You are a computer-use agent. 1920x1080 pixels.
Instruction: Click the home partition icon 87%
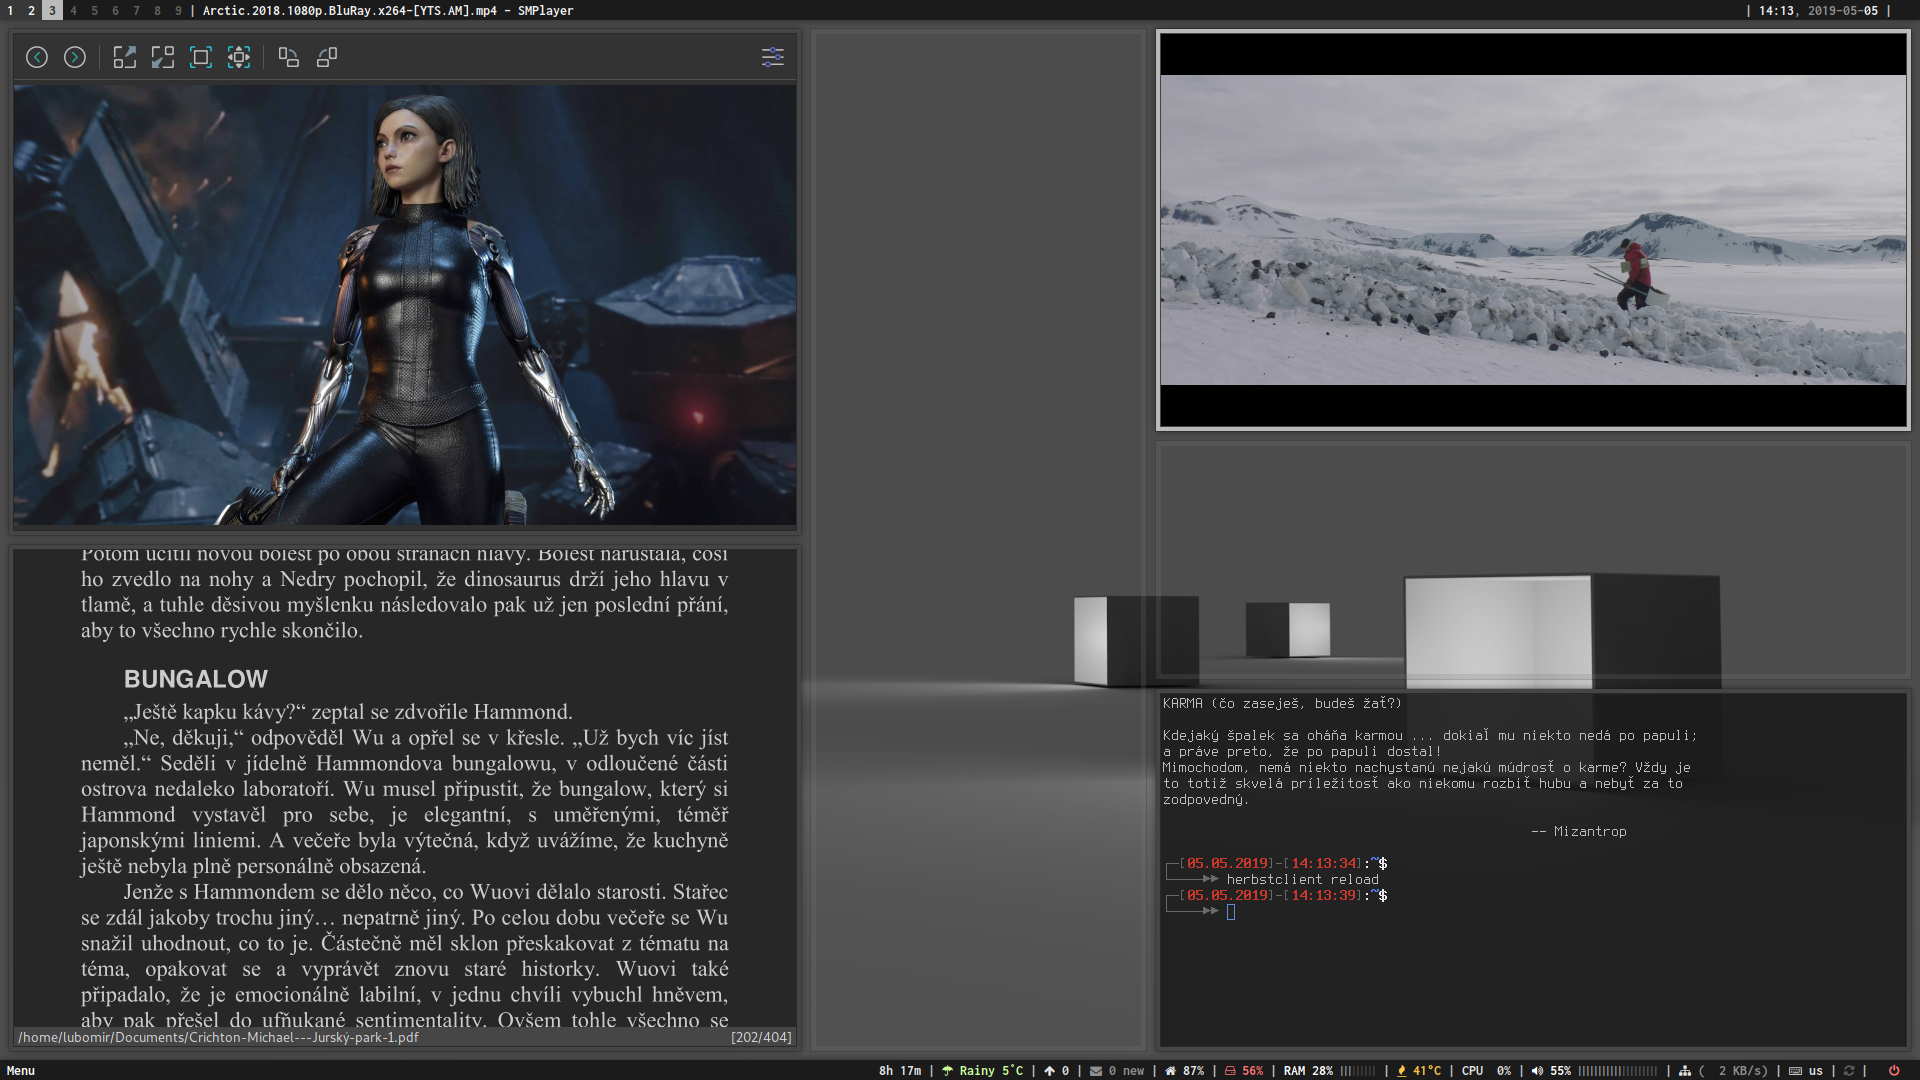point(1170,1070)
